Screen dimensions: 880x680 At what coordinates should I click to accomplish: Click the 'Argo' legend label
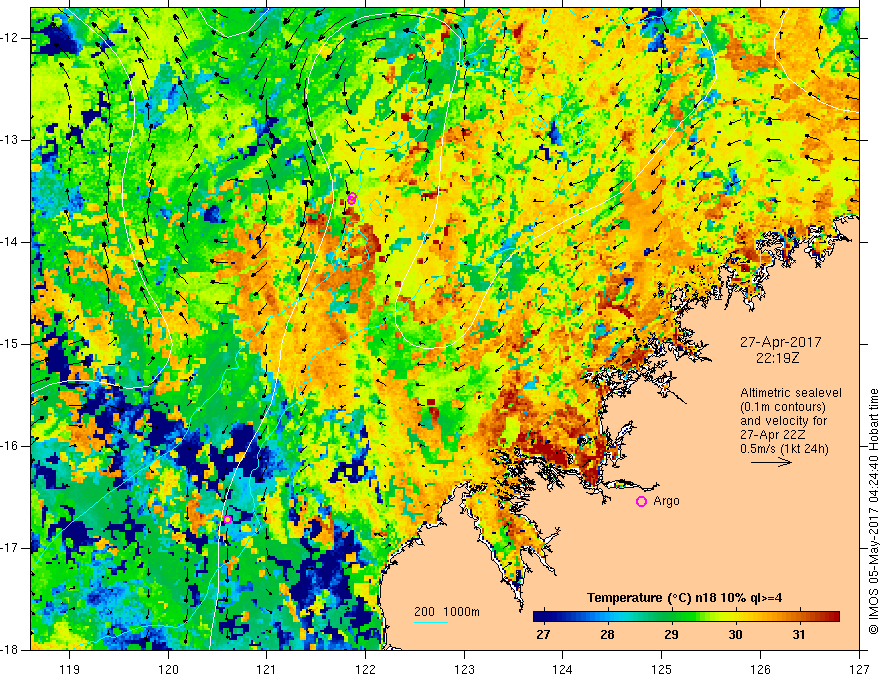click(x=666, y=501)
